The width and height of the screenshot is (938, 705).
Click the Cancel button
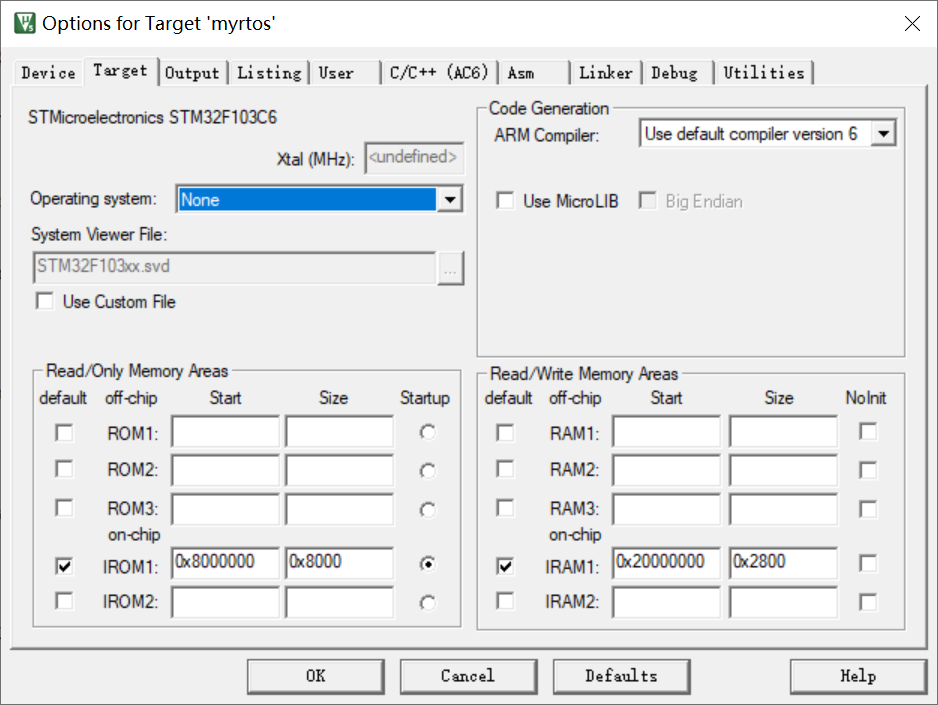point(468,676)
